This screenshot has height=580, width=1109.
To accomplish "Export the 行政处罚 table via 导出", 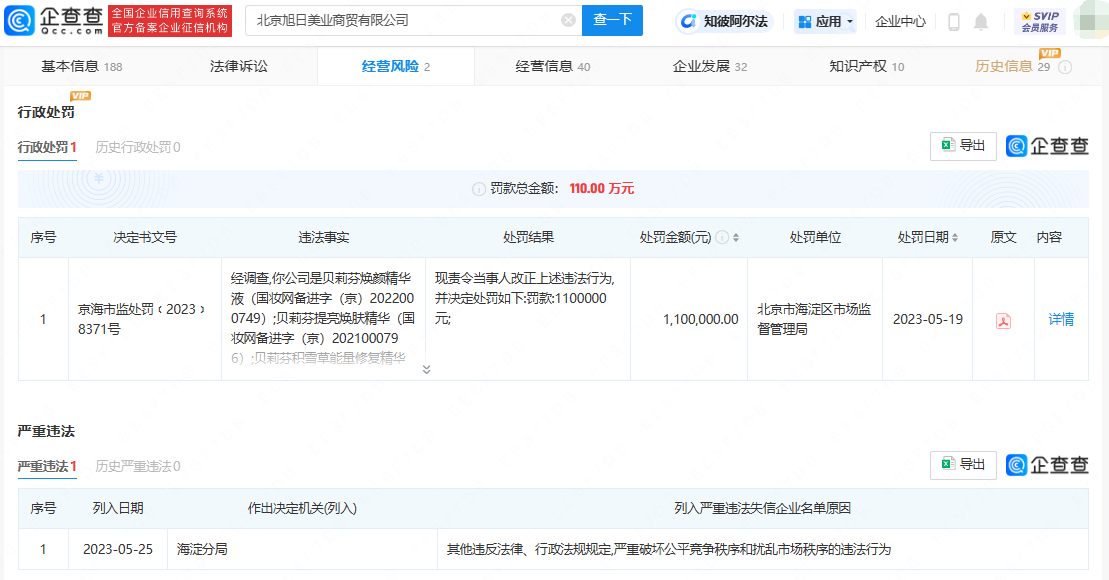I will coord(963,146).
